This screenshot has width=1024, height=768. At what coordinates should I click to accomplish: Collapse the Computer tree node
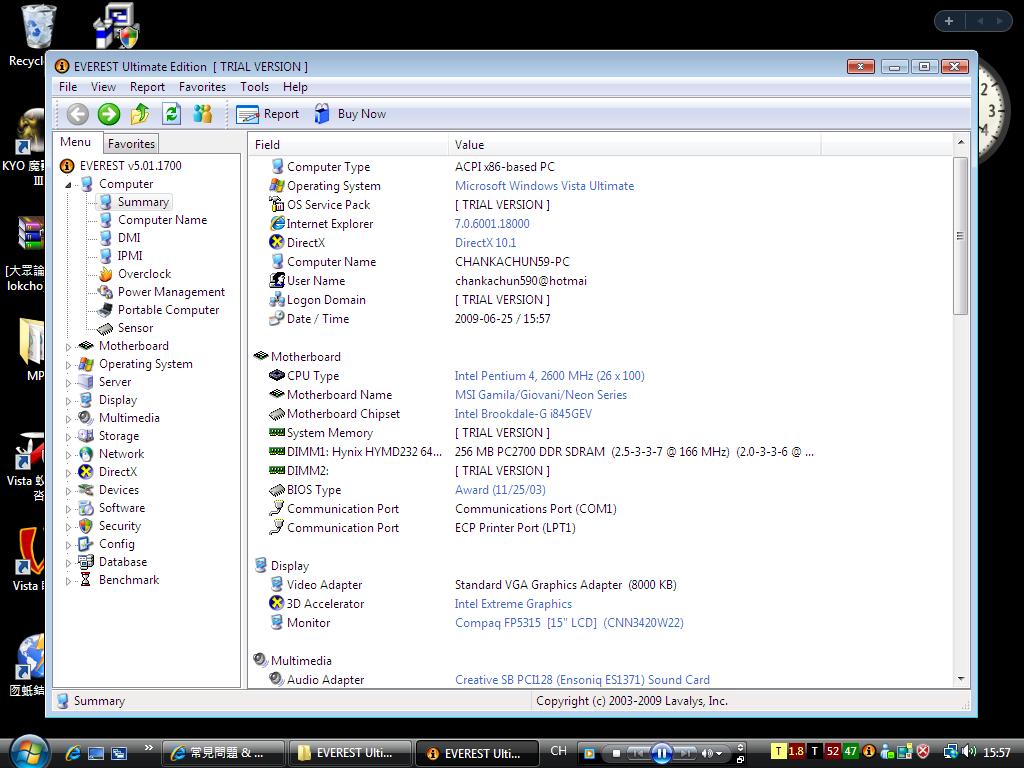coord(69,185)
